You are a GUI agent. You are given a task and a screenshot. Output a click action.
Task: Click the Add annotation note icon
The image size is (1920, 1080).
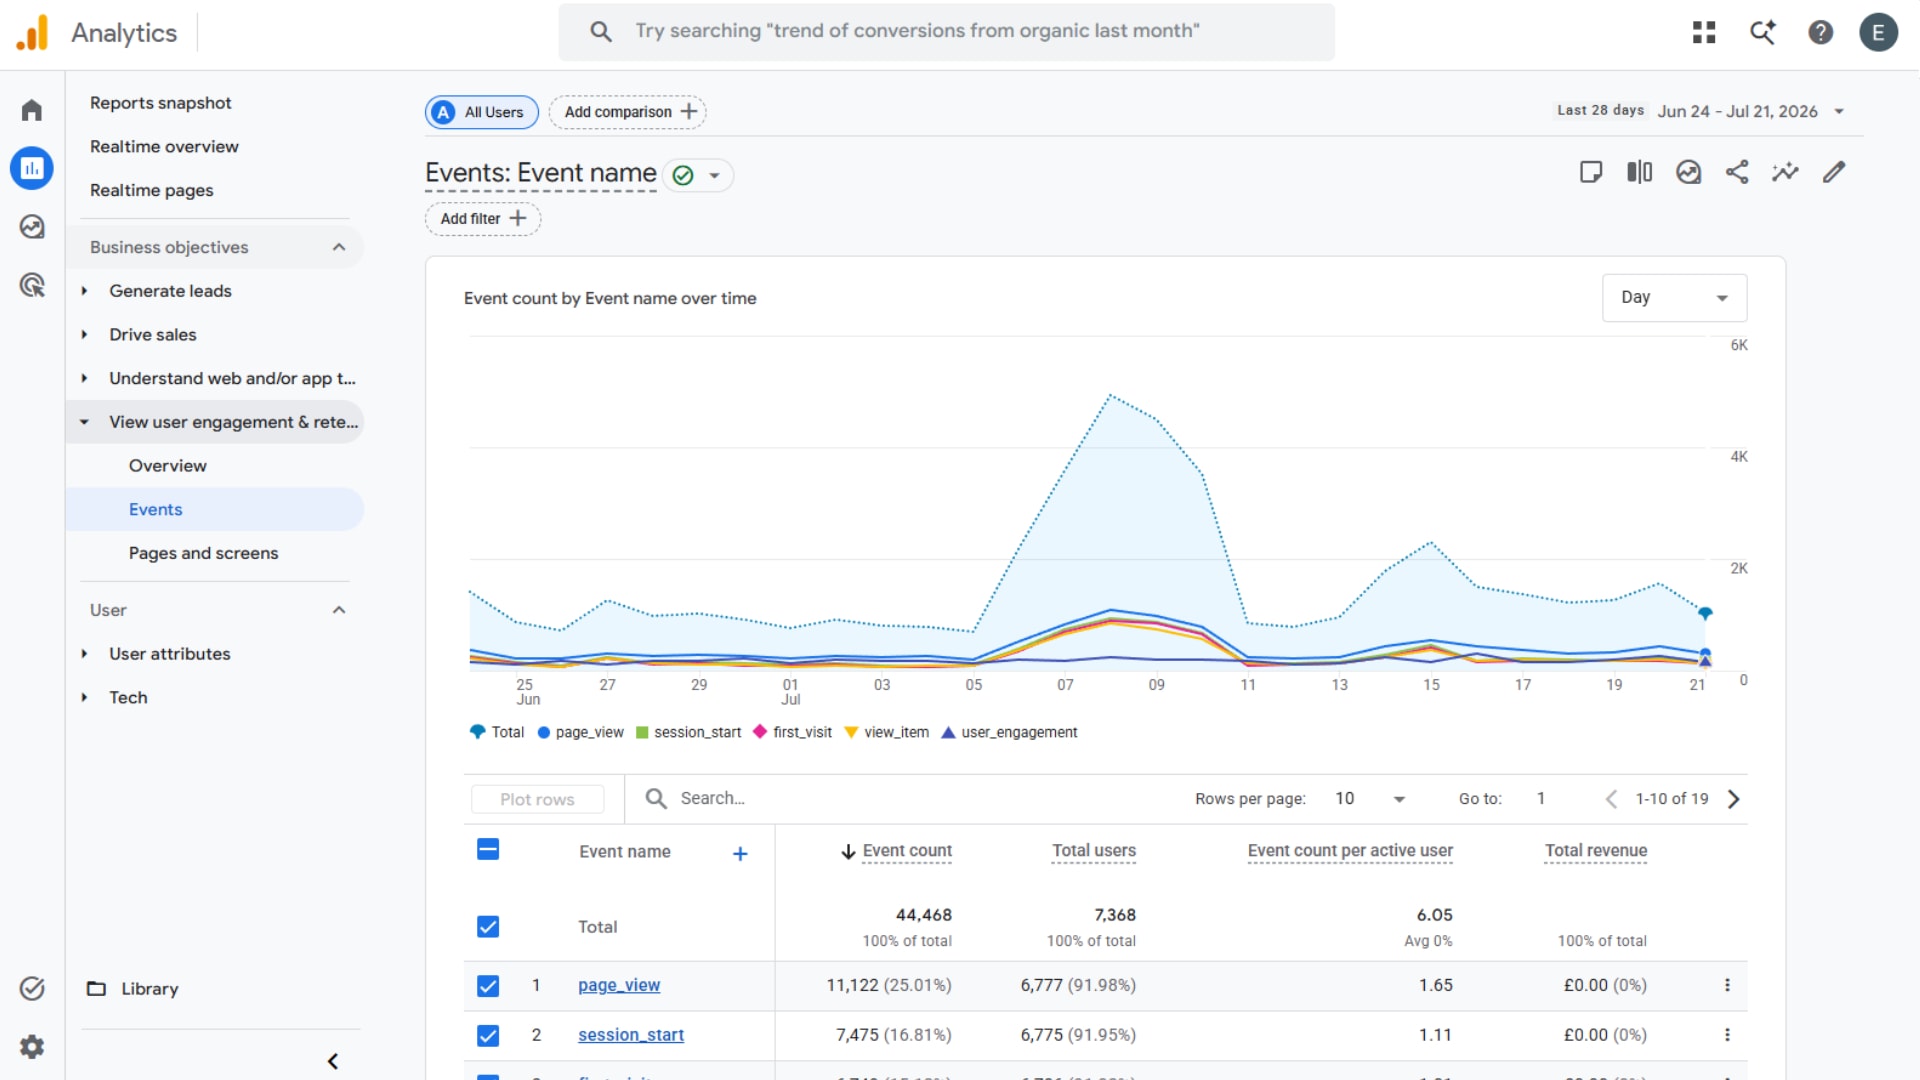click(1591, 172)
